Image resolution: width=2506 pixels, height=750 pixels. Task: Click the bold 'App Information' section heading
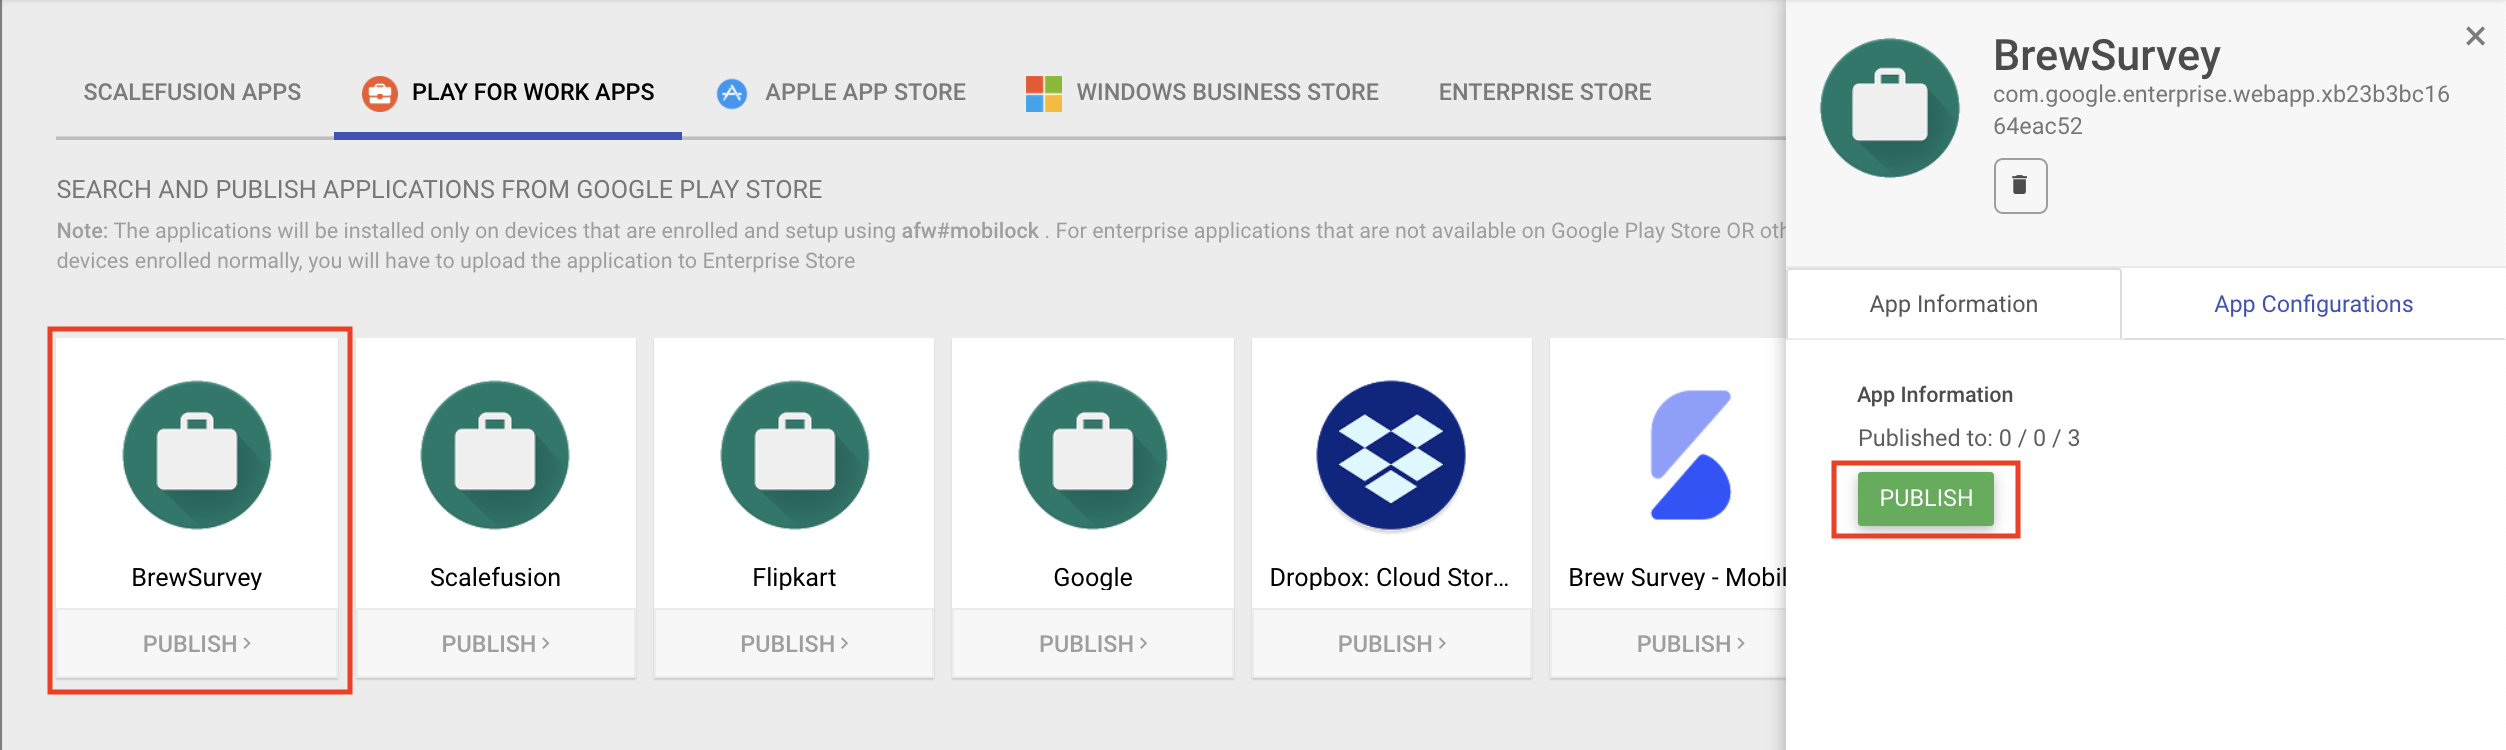coord(1935,395)
